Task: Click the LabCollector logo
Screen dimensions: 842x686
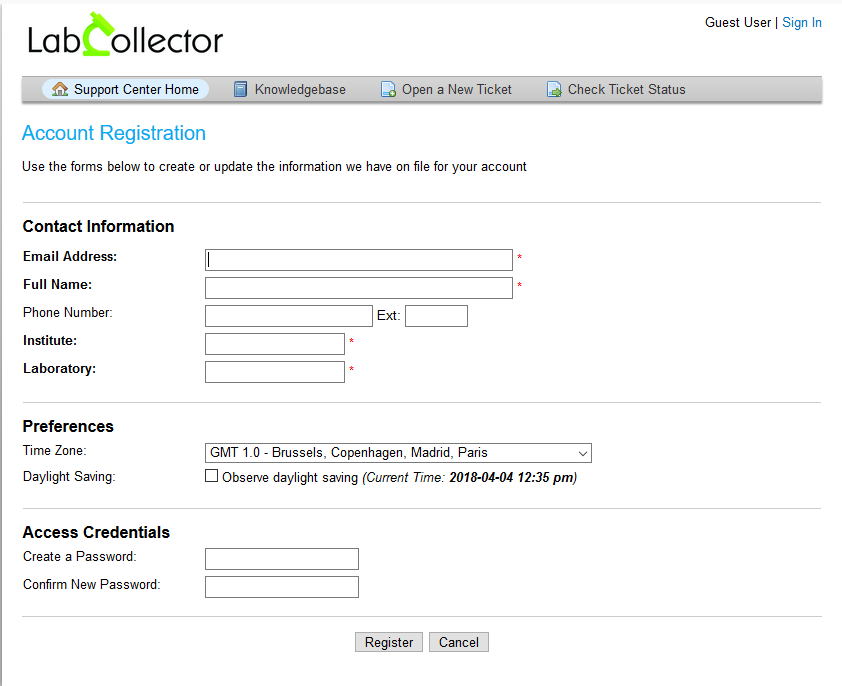Action: tap(125, 35)
